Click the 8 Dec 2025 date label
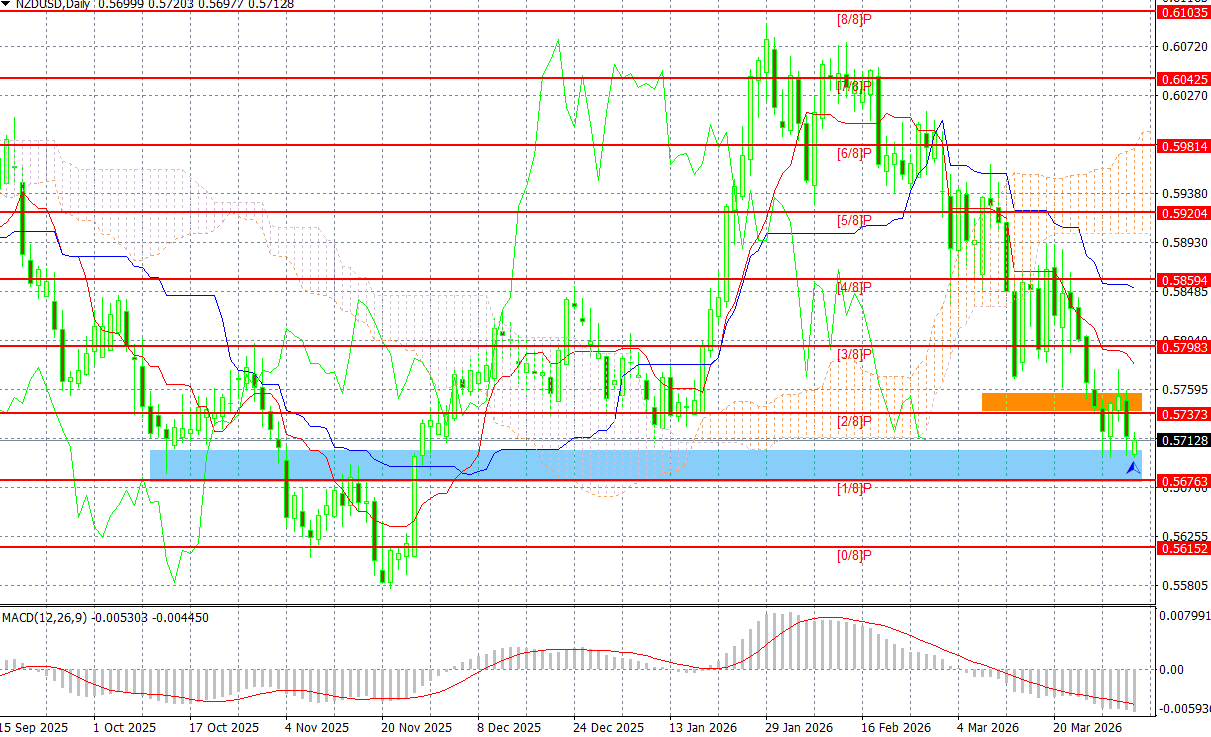Screen dimensions: 1211x737 509,727
